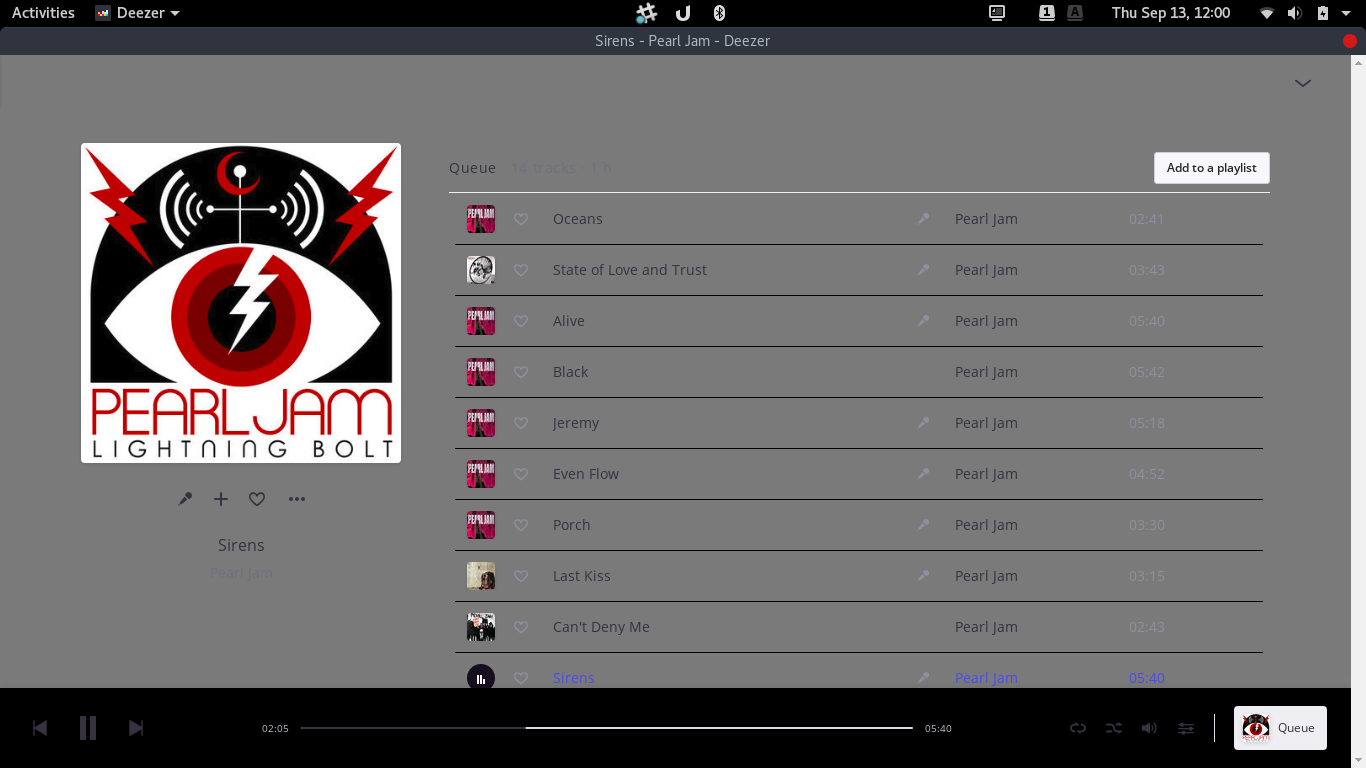Image resolution: width=1366 pixels, height=768 pixels.
Task: Click the workspace indicator icon showing 1
Action: pos(1047,13)
